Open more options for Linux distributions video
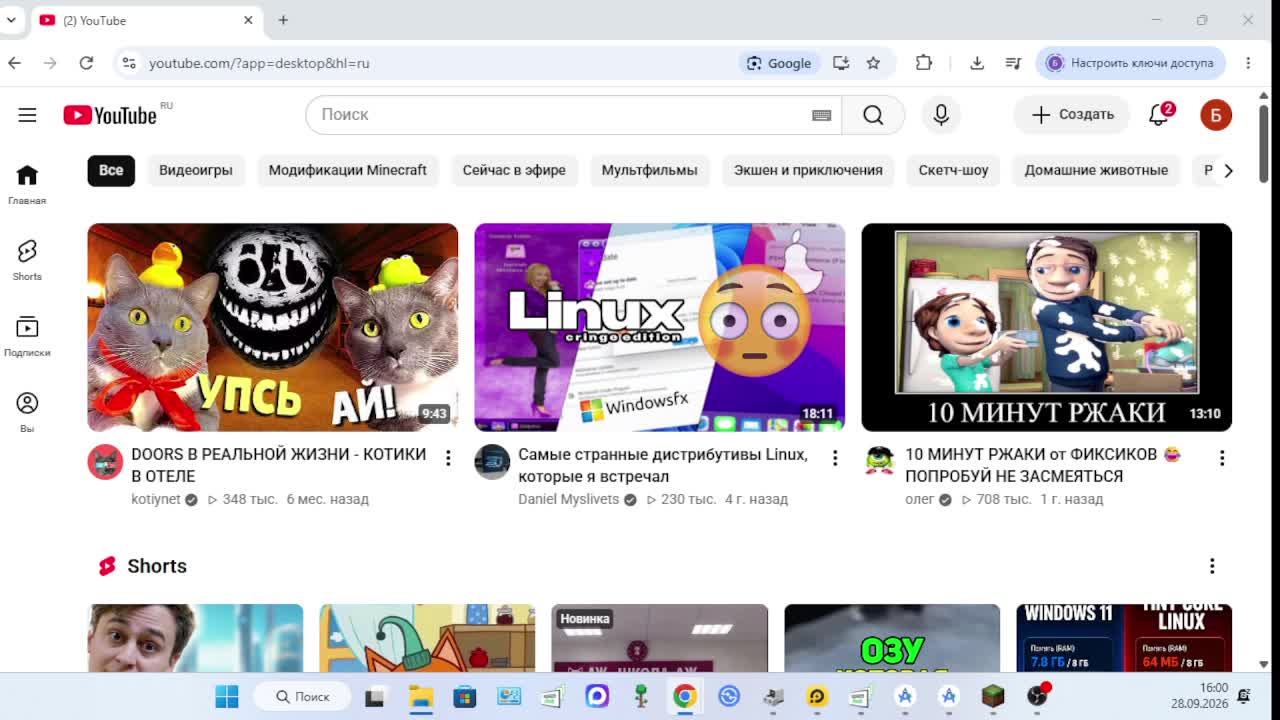 (x=835, y=458)
